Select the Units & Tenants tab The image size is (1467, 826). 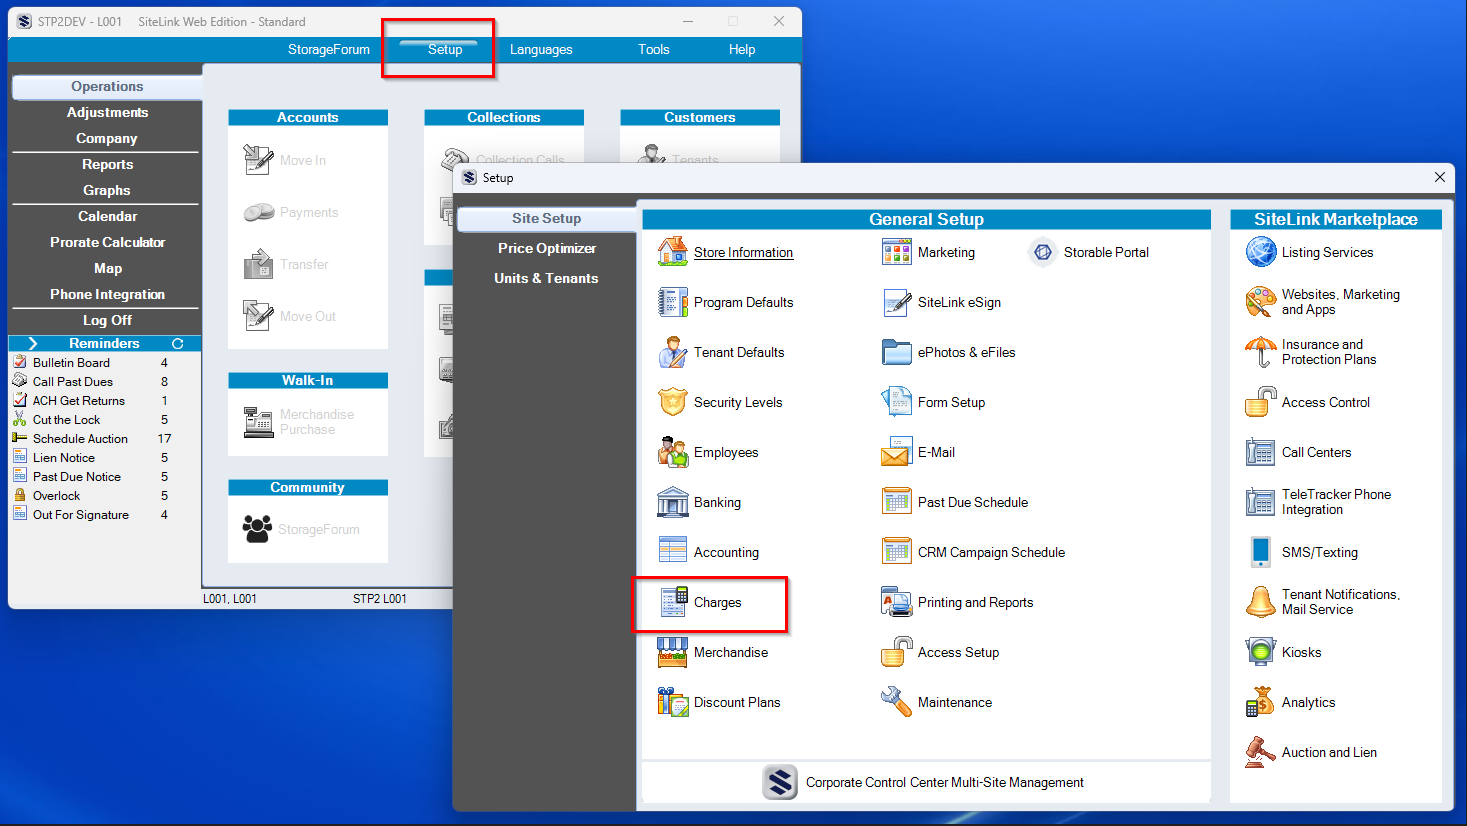click(546, 278)
